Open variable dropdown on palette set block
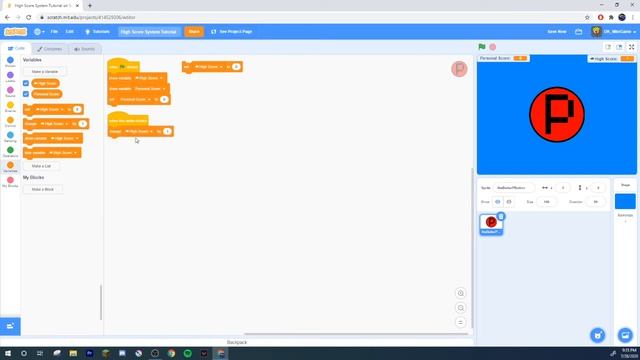Viewport: 640px width, 360px height. [49, 109]
